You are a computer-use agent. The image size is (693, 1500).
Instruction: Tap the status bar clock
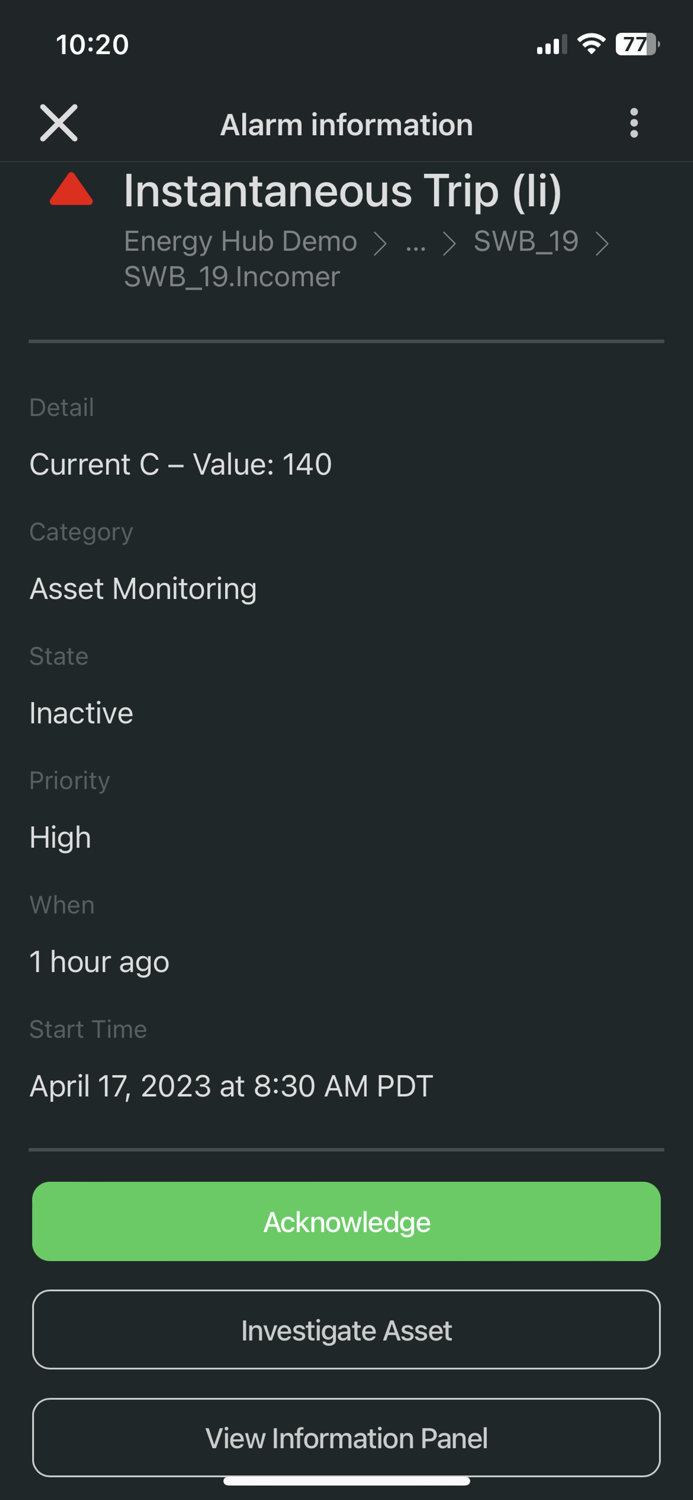click(92, 44)
